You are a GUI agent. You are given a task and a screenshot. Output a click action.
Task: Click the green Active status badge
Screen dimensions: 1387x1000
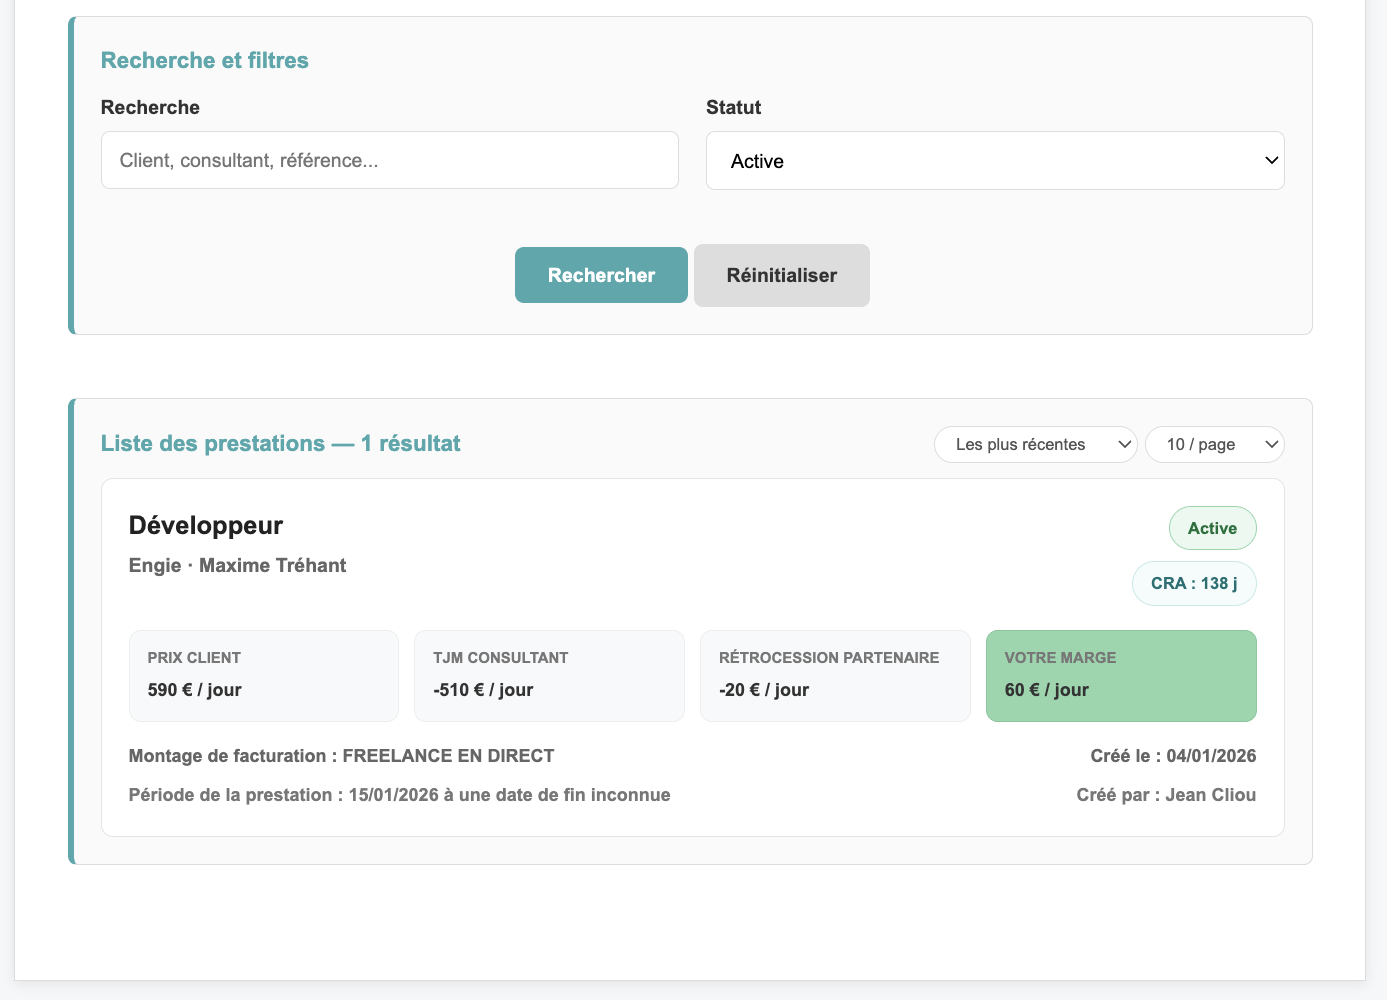tap(1212, 528)
